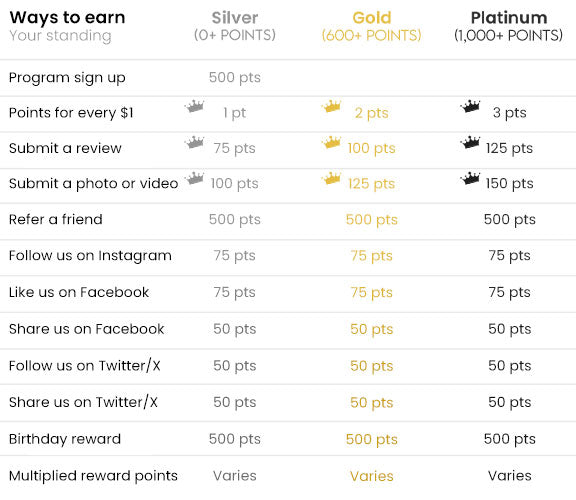Click Gold 'Varies' for multiplied reward points
This screenshot has width=576, height=500.
pos(371,476)
